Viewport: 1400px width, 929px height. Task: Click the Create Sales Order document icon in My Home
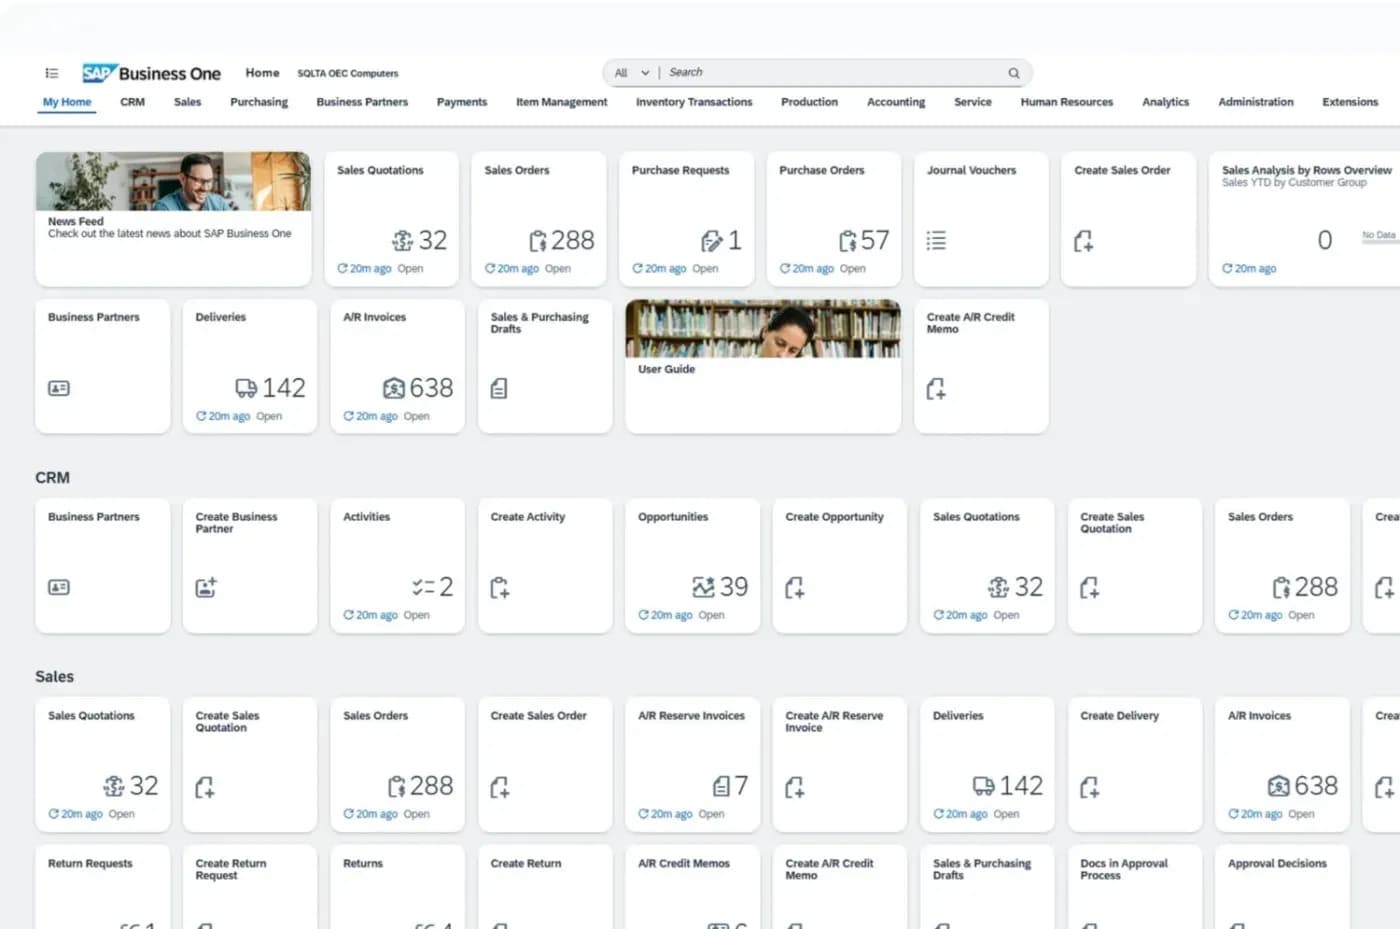click(x=1083, y=241)
